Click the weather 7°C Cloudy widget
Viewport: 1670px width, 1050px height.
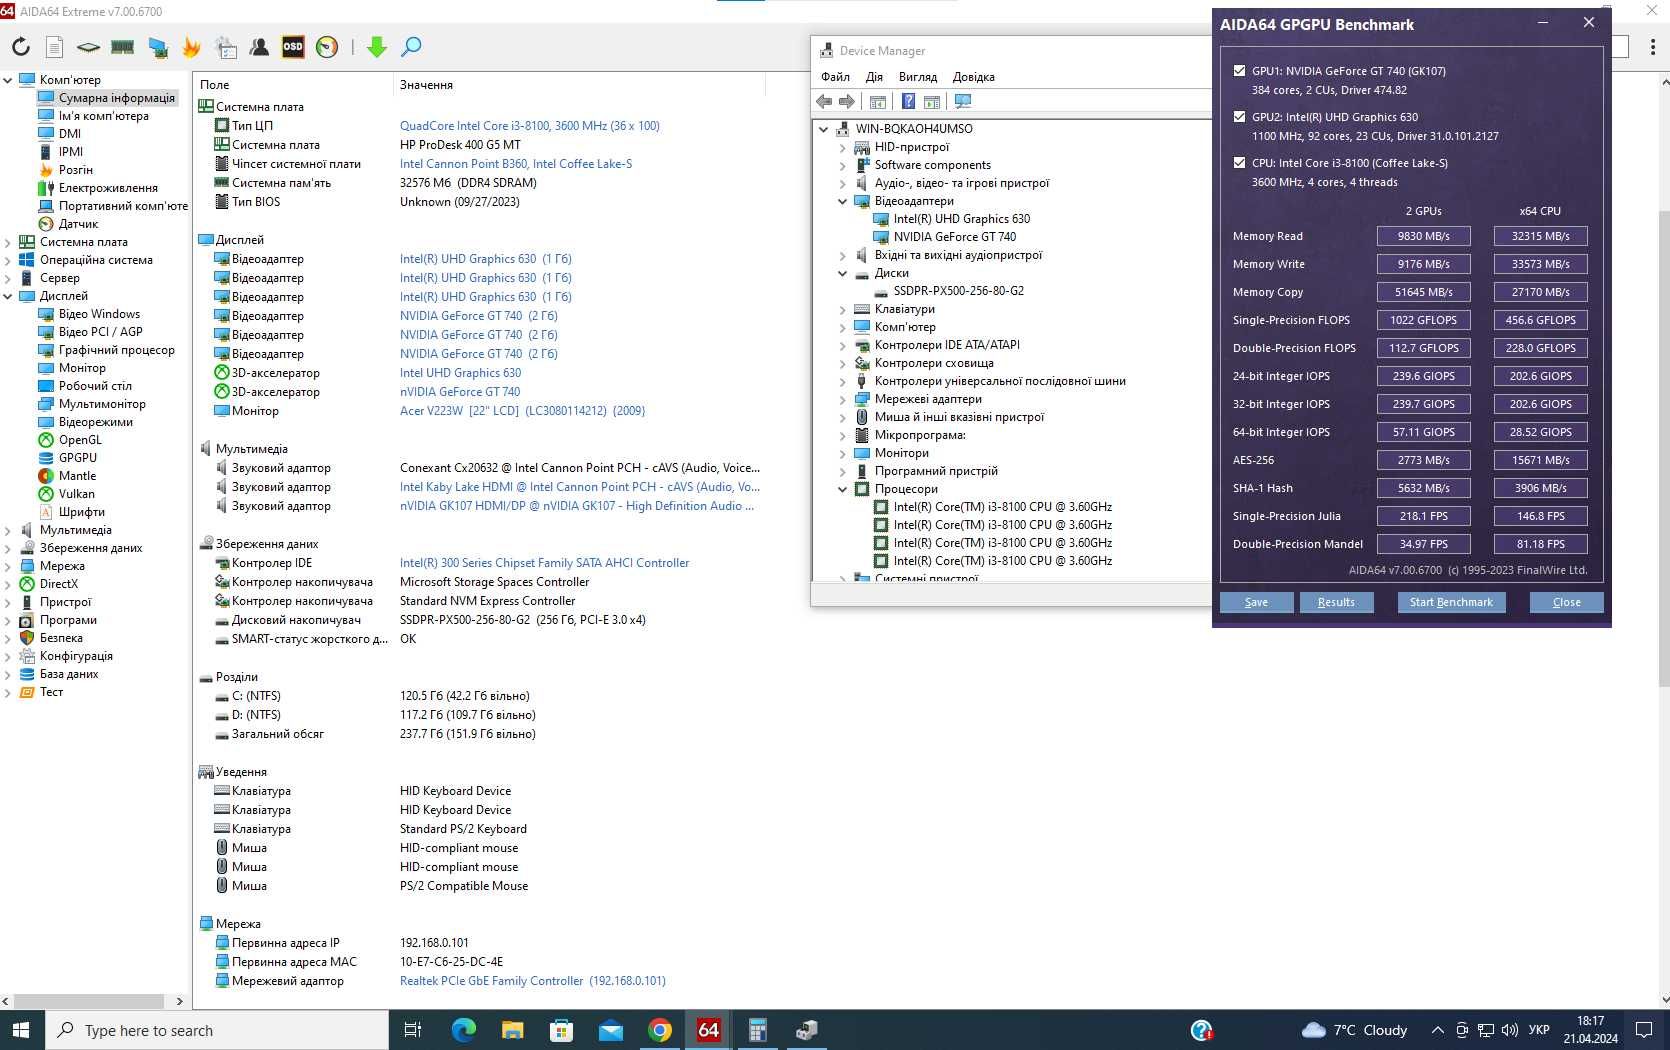click(x=1354, y=1030)
